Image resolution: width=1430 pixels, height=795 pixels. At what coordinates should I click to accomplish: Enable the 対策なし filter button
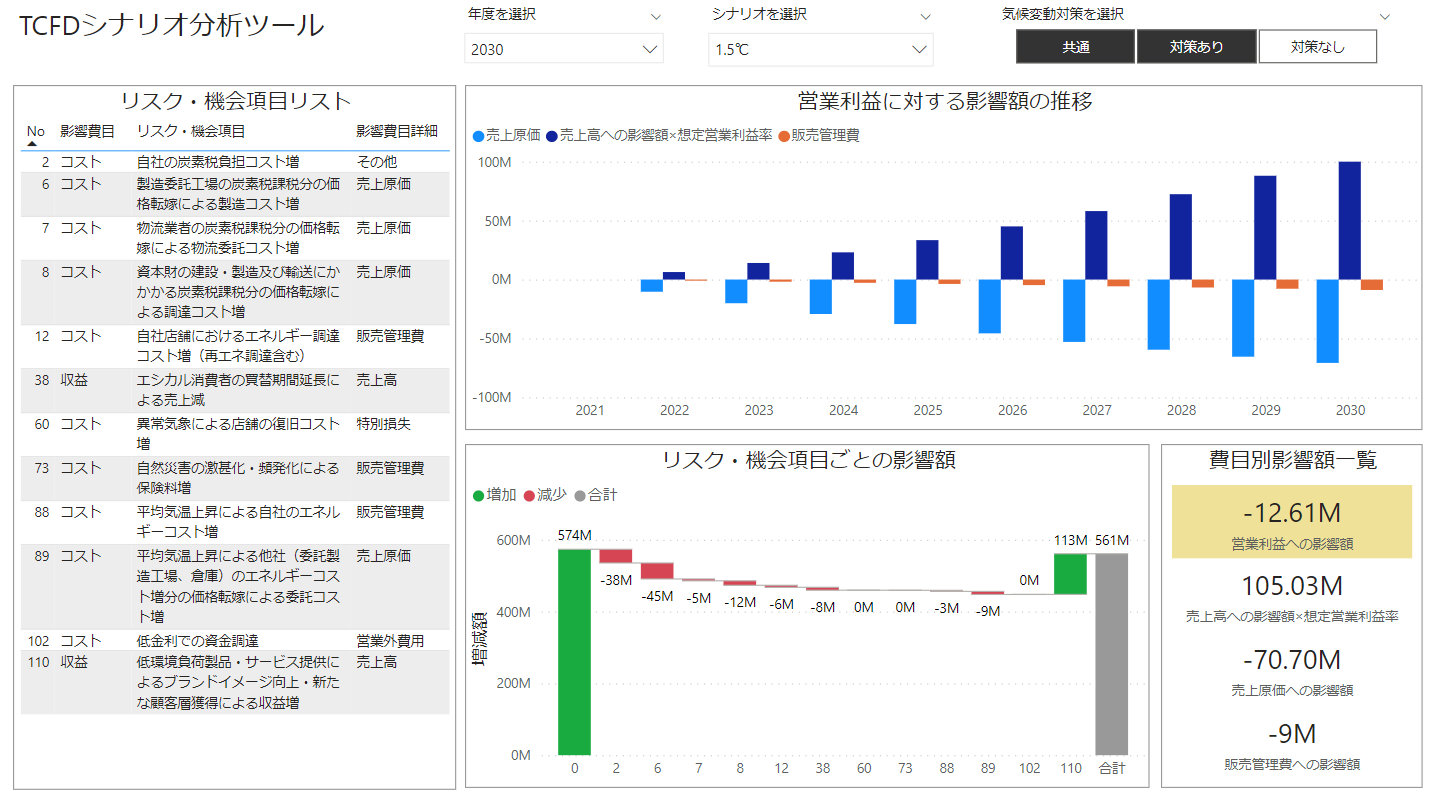[x=1317, y=47]
